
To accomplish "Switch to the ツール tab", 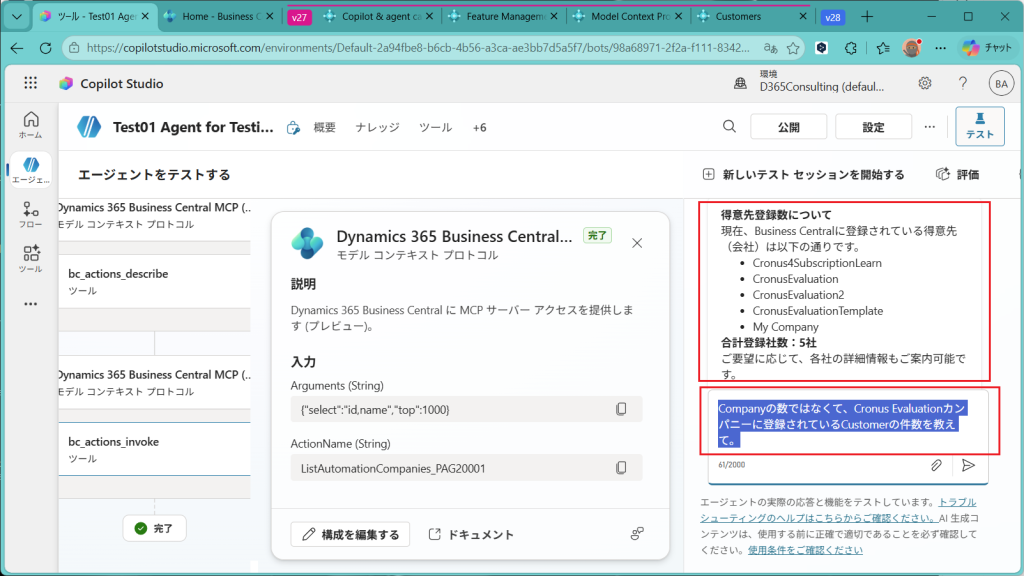I will click(435, 128).
